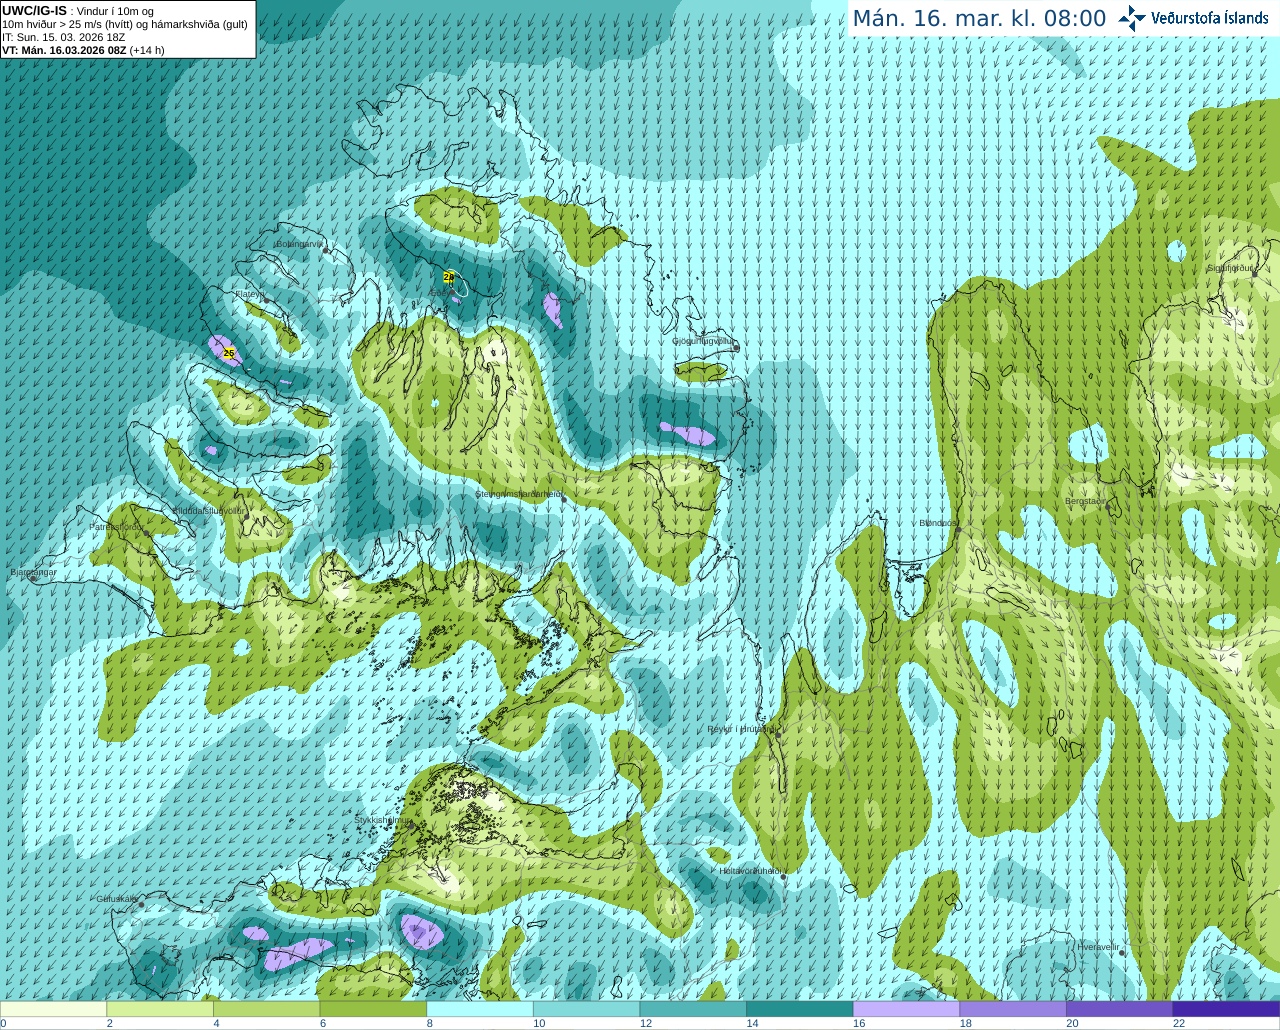Click the legend value 20
The image size is (1280, 1030).
[1072, 1023]
